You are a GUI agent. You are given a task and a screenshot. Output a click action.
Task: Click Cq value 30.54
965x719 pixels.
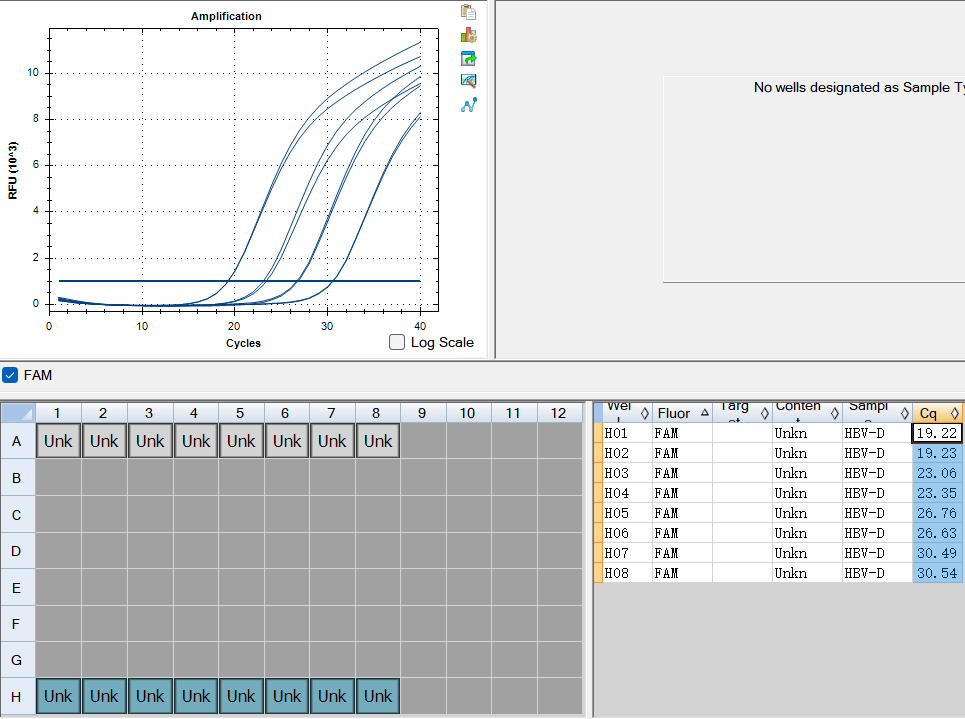[x=937, y=573]
